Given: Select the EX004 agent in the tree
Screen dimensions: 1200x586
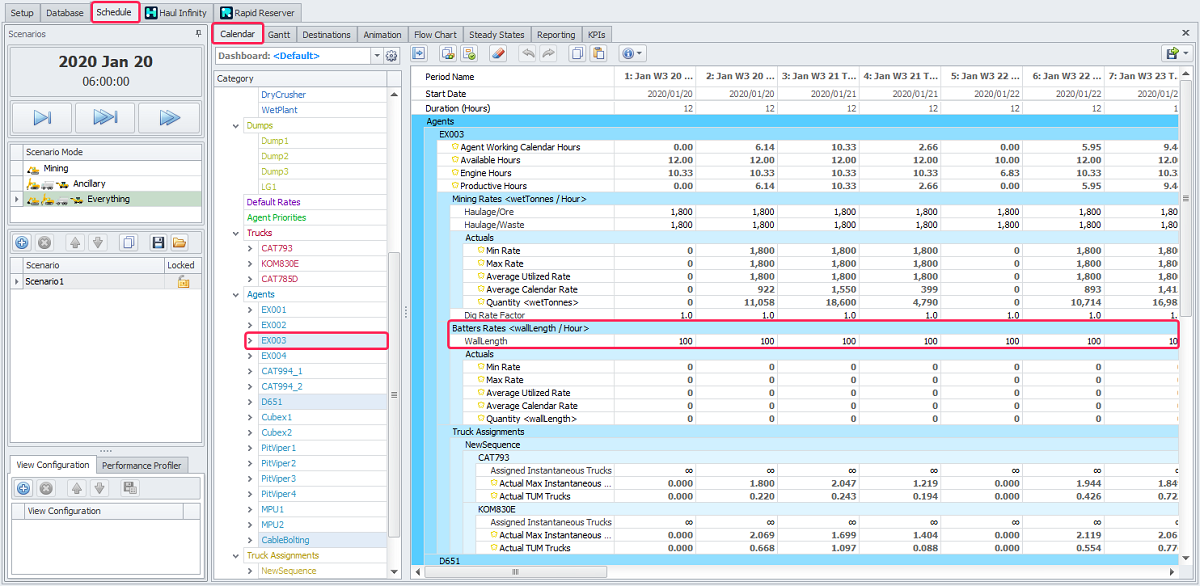Looking at the screenshot, I should pyautogui.click(x=273, y=356).
